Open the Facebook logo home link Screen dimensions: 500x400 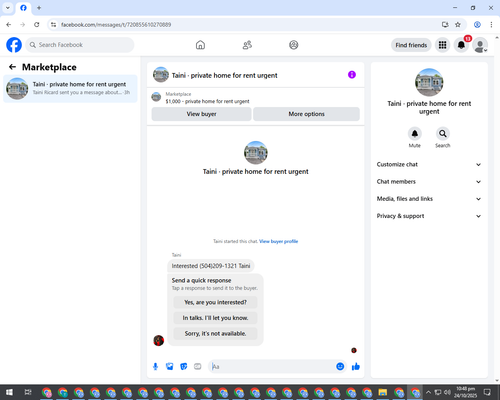tap(14, 45)
